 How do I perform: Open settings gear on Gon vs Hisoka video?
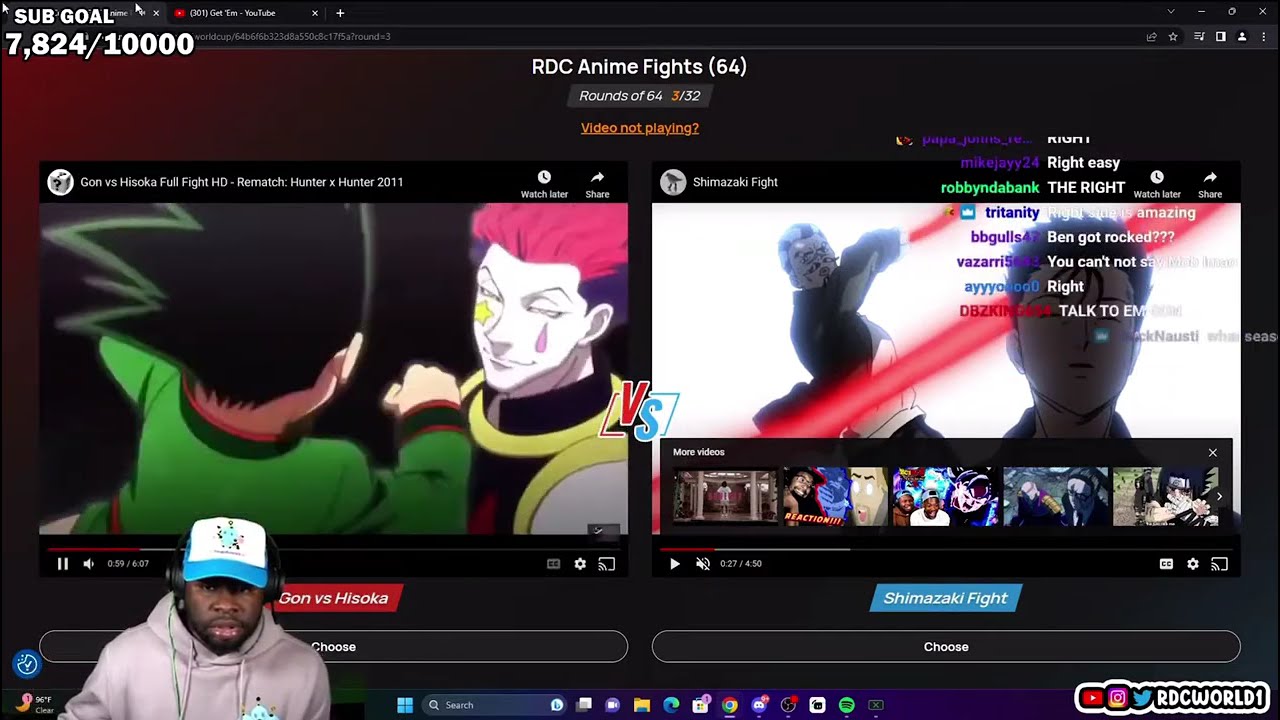[580, 564]
